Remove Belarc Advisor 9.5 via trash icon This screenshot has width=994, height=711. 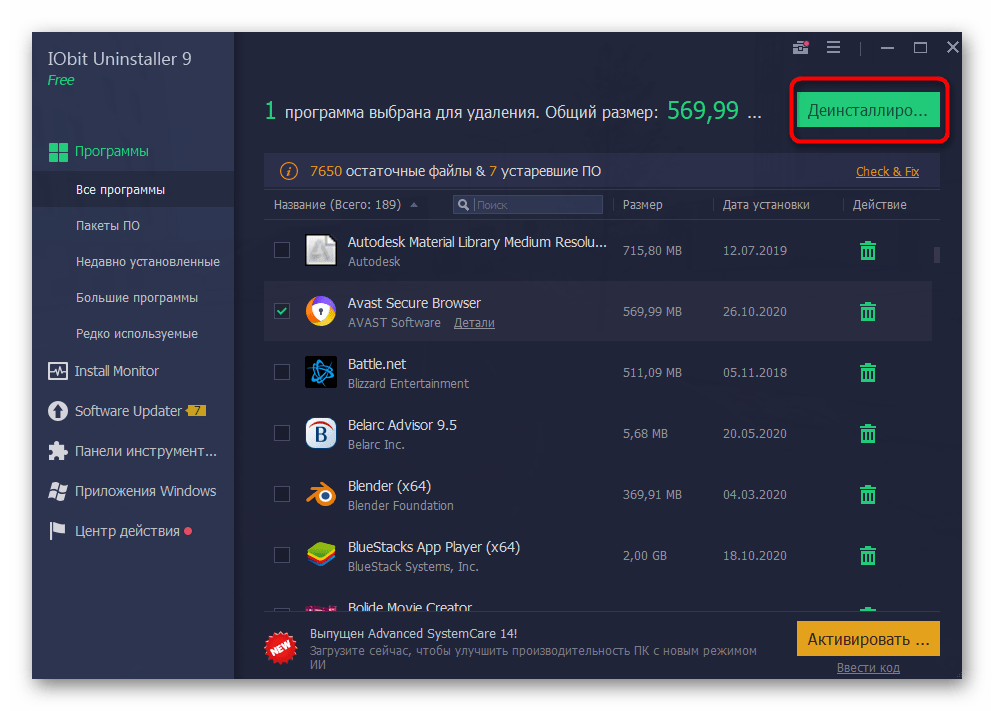(x=868, y=434)
